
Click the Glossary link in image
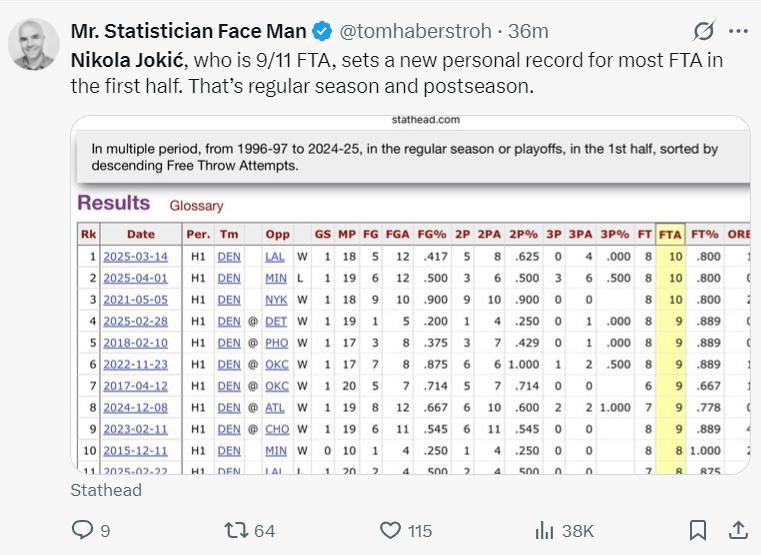pyautogui.click(x=196, y=205)
